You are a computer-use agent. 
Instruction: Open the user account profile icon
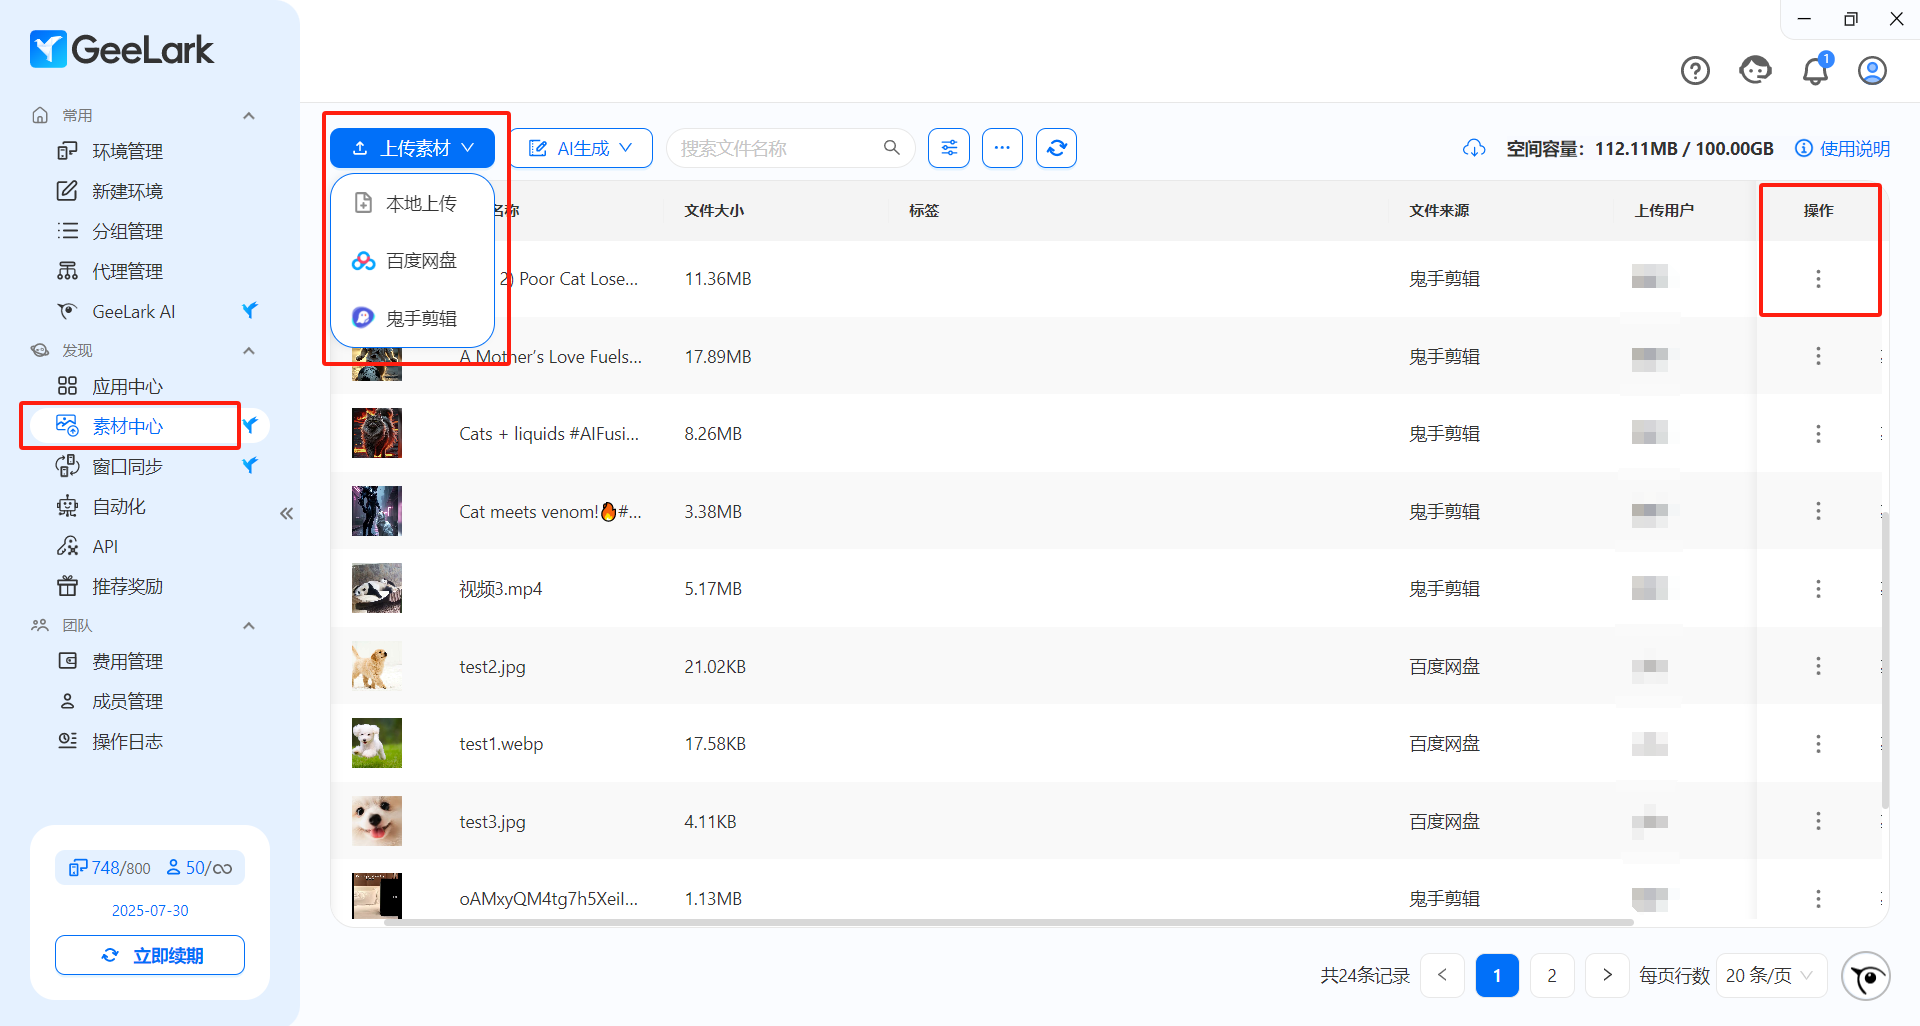1872,71
